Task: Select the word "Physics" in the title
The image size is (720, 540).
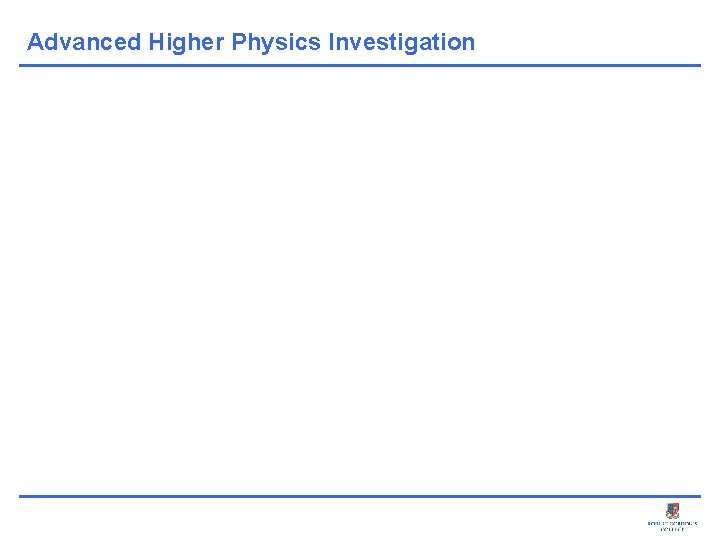Action: coord(275,42)
